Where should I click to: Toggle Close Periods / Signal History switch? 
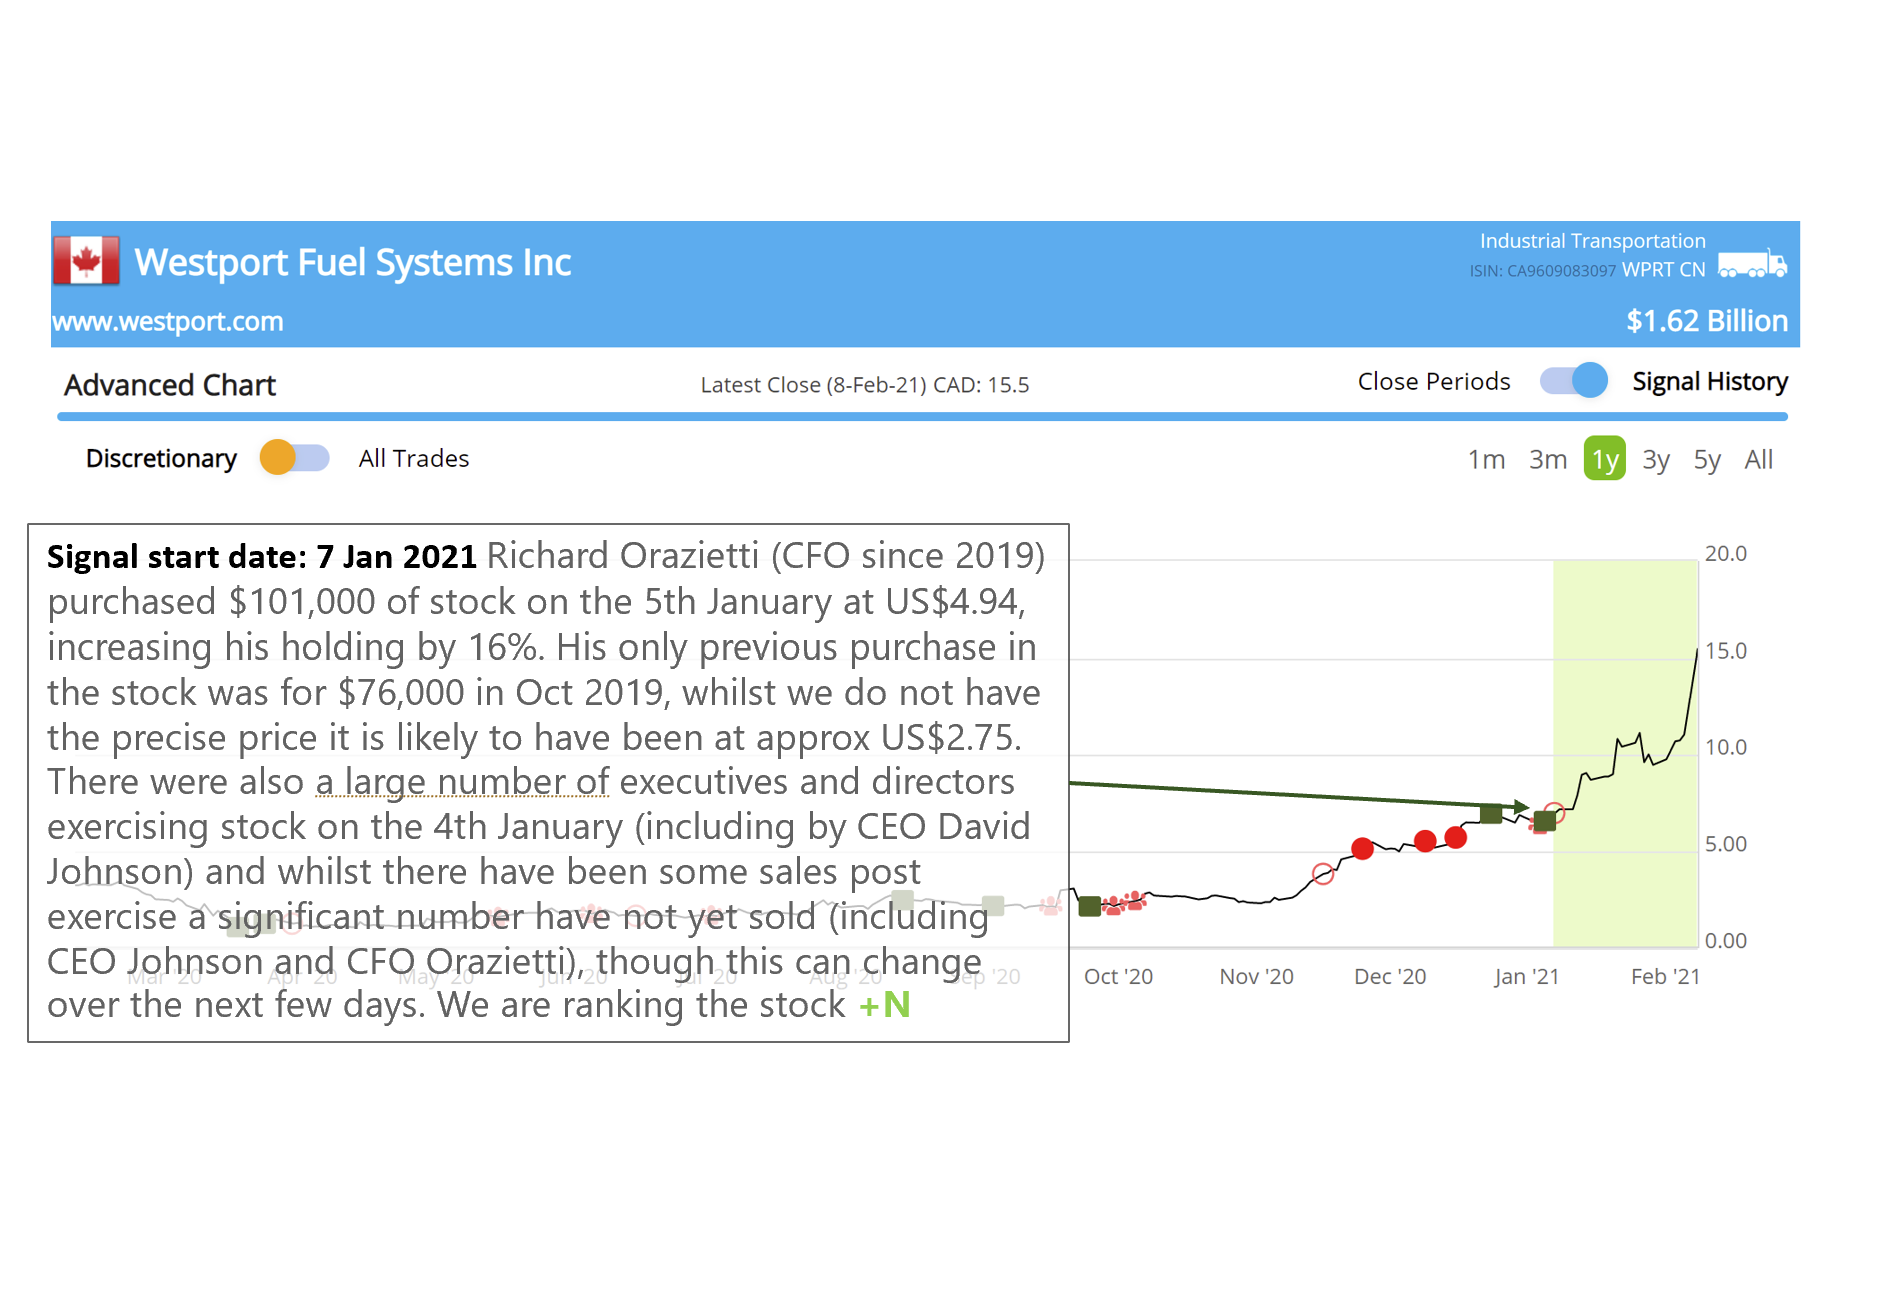click(1573, 381)
